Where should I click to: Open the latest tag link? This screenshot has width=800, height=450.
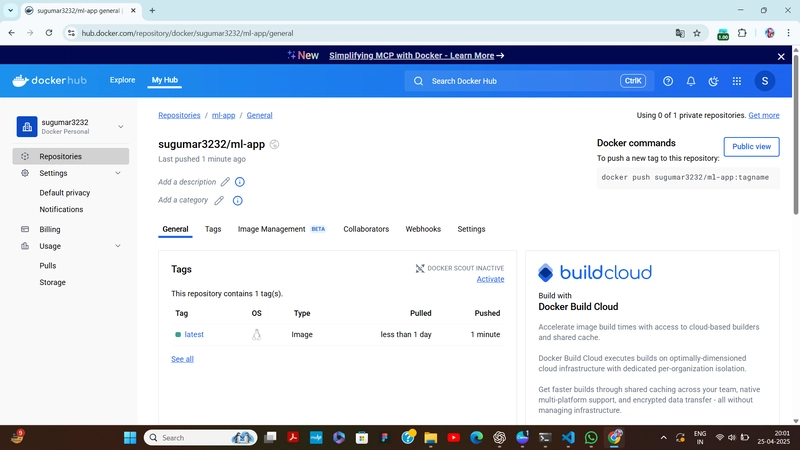coord(194,335)
